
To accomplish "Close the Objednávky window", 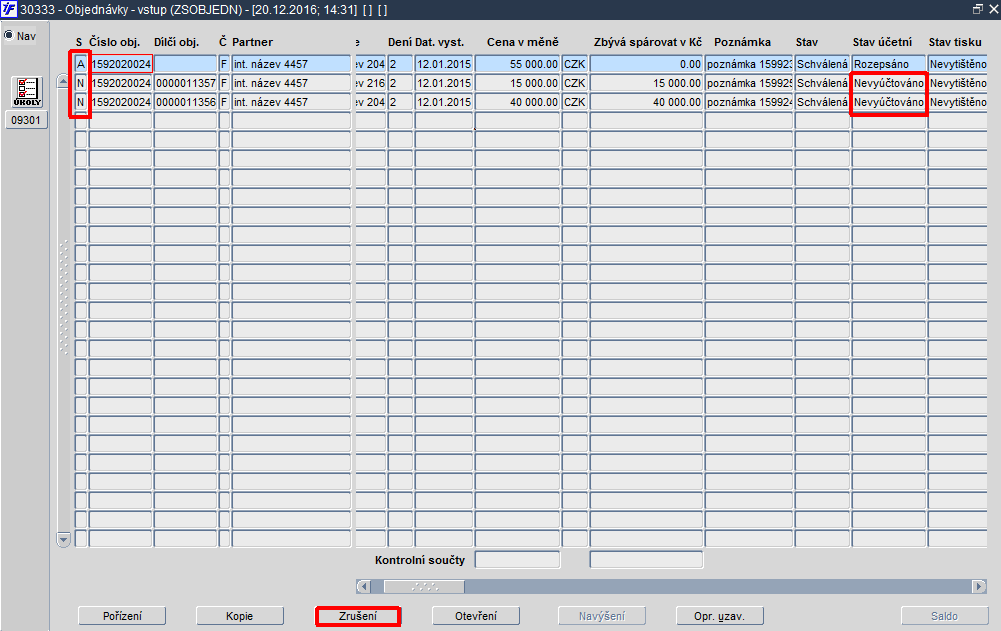I will (x=993, y=9).
